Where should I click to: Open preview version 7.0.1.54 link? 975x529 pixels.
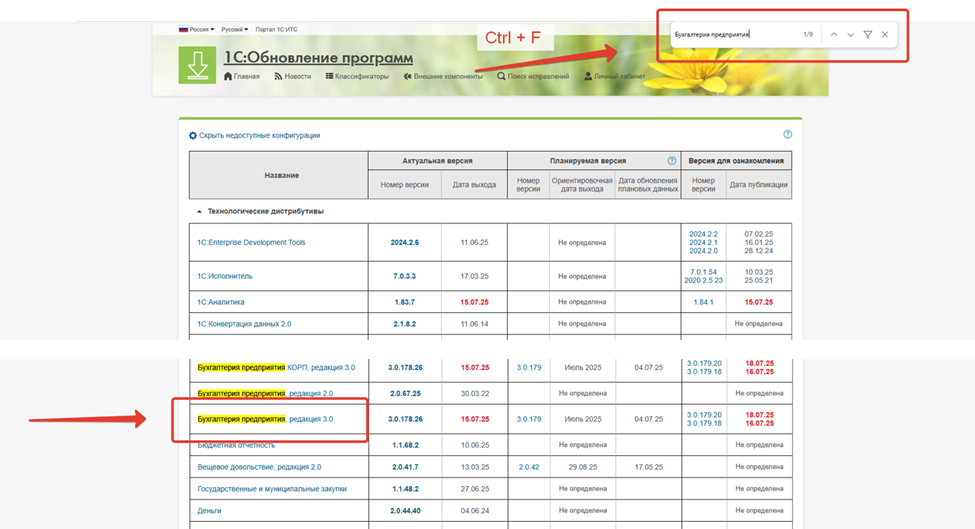click(x=703, y=272)
